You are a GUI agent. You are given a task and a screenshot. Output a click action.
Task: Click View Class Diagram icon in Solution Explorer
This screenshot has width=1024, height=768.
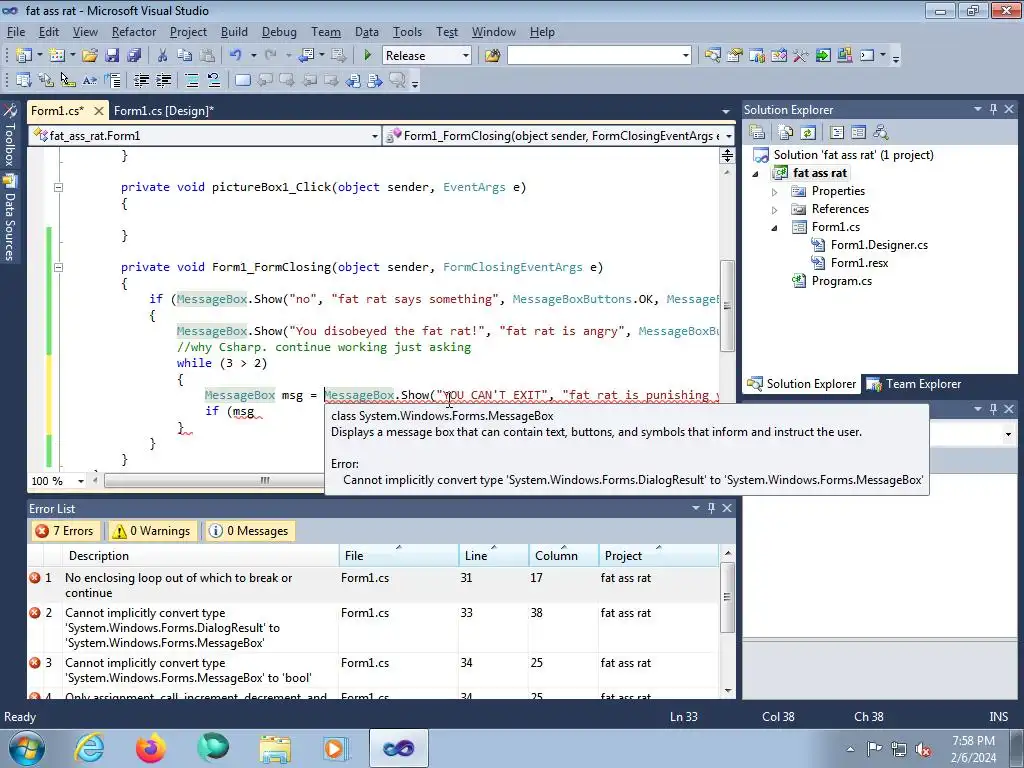[880, 133]
